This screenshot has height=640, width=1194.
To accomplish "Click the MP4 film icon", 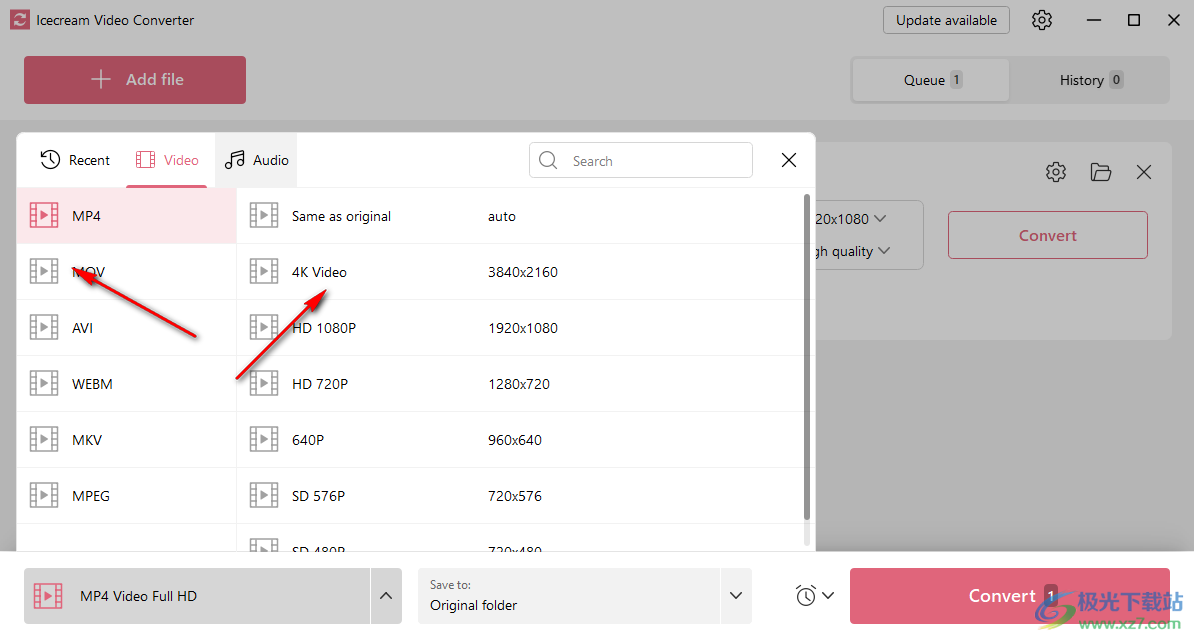I will coord(44,216).
